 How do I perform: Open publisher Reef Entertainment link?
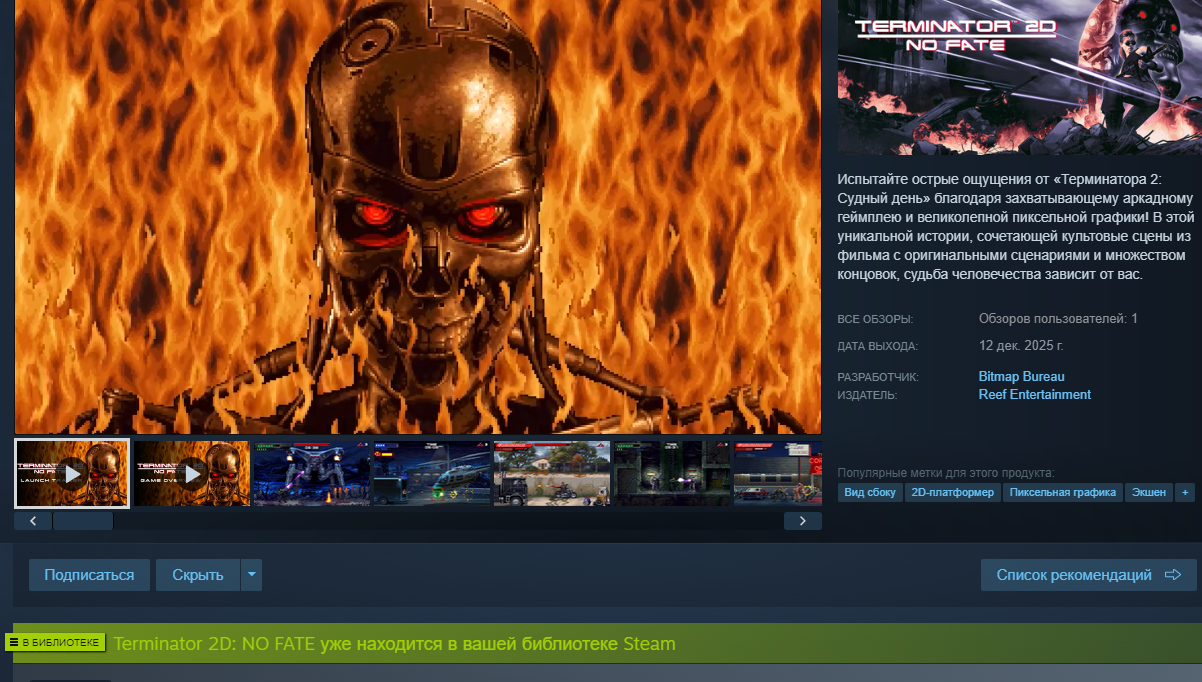pyautogui.click(x=1034, y=395)
